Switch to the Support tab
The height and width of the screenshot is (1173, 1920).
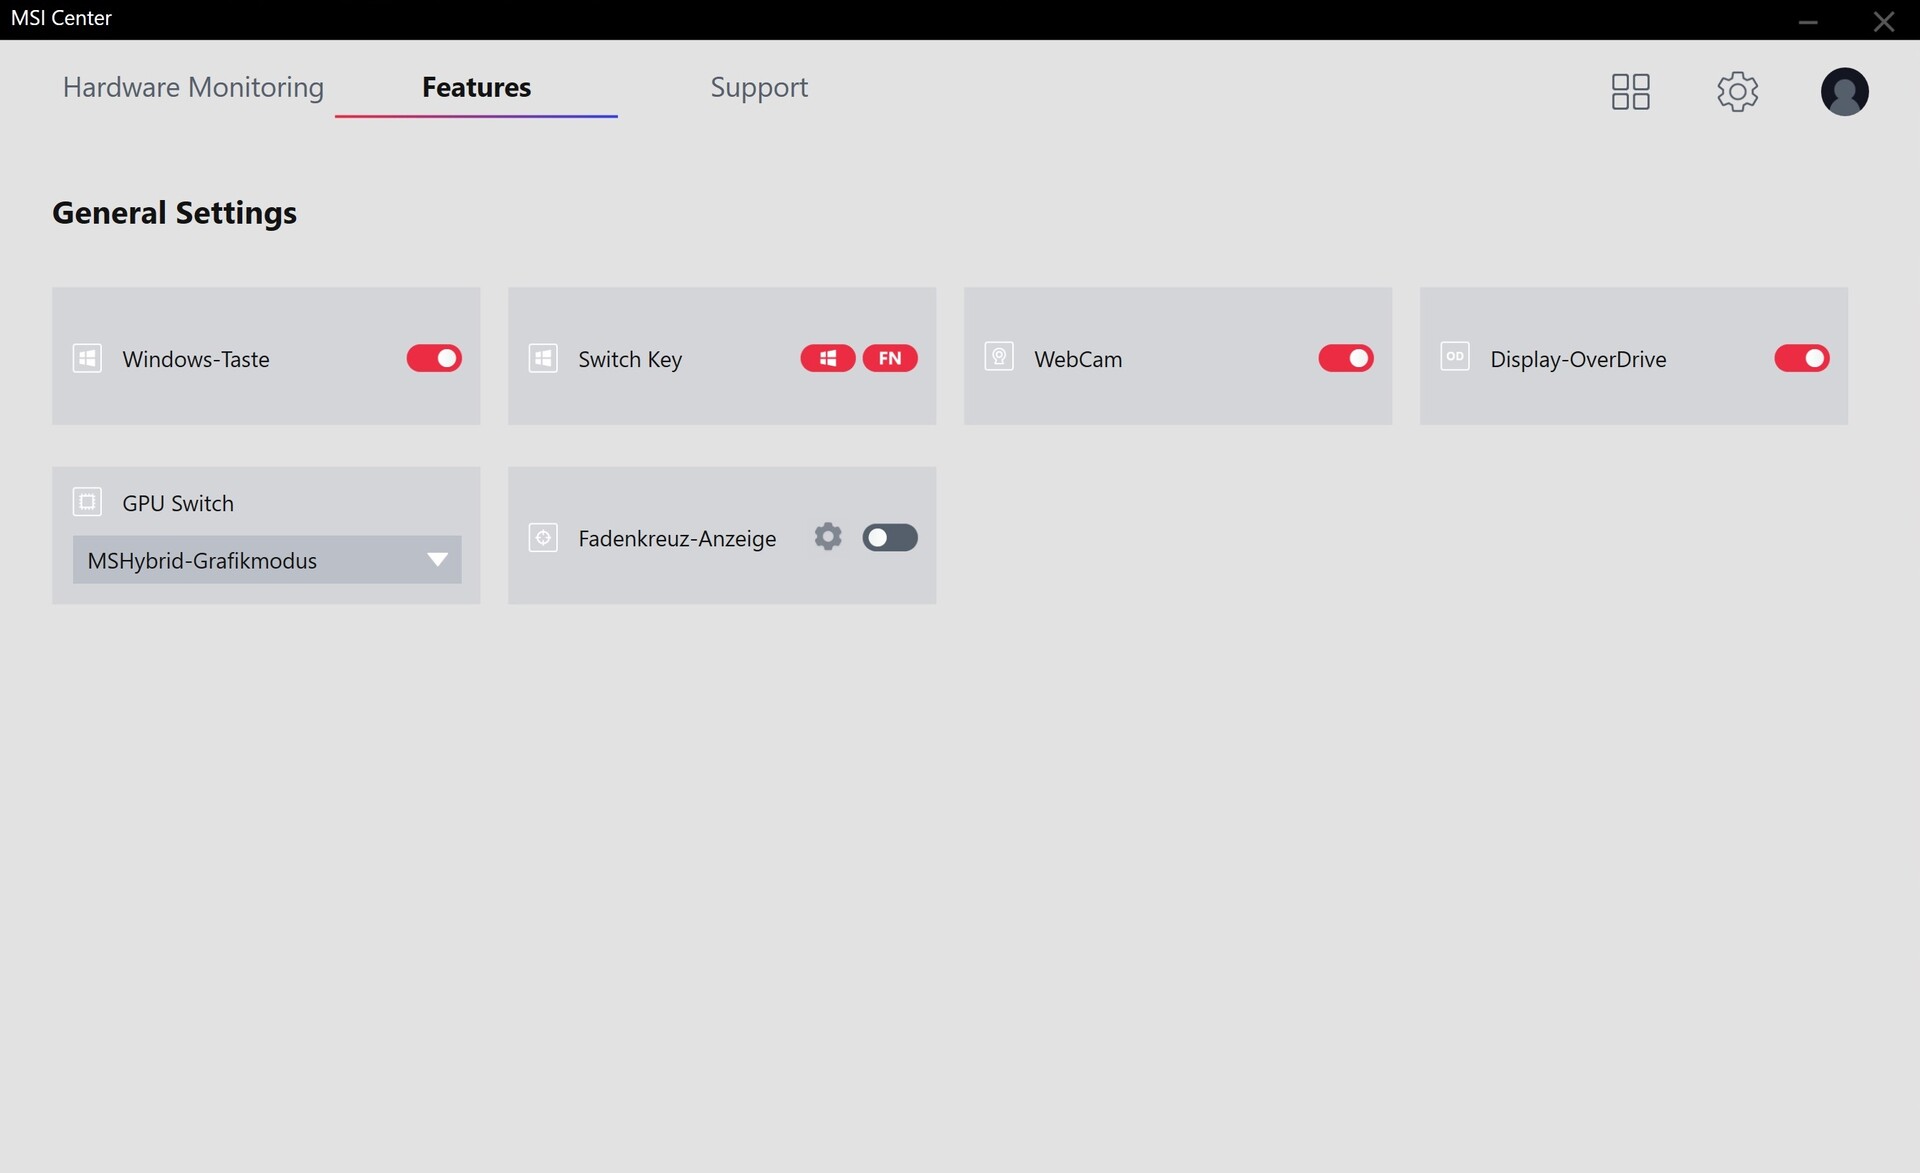tap(759, 88)
